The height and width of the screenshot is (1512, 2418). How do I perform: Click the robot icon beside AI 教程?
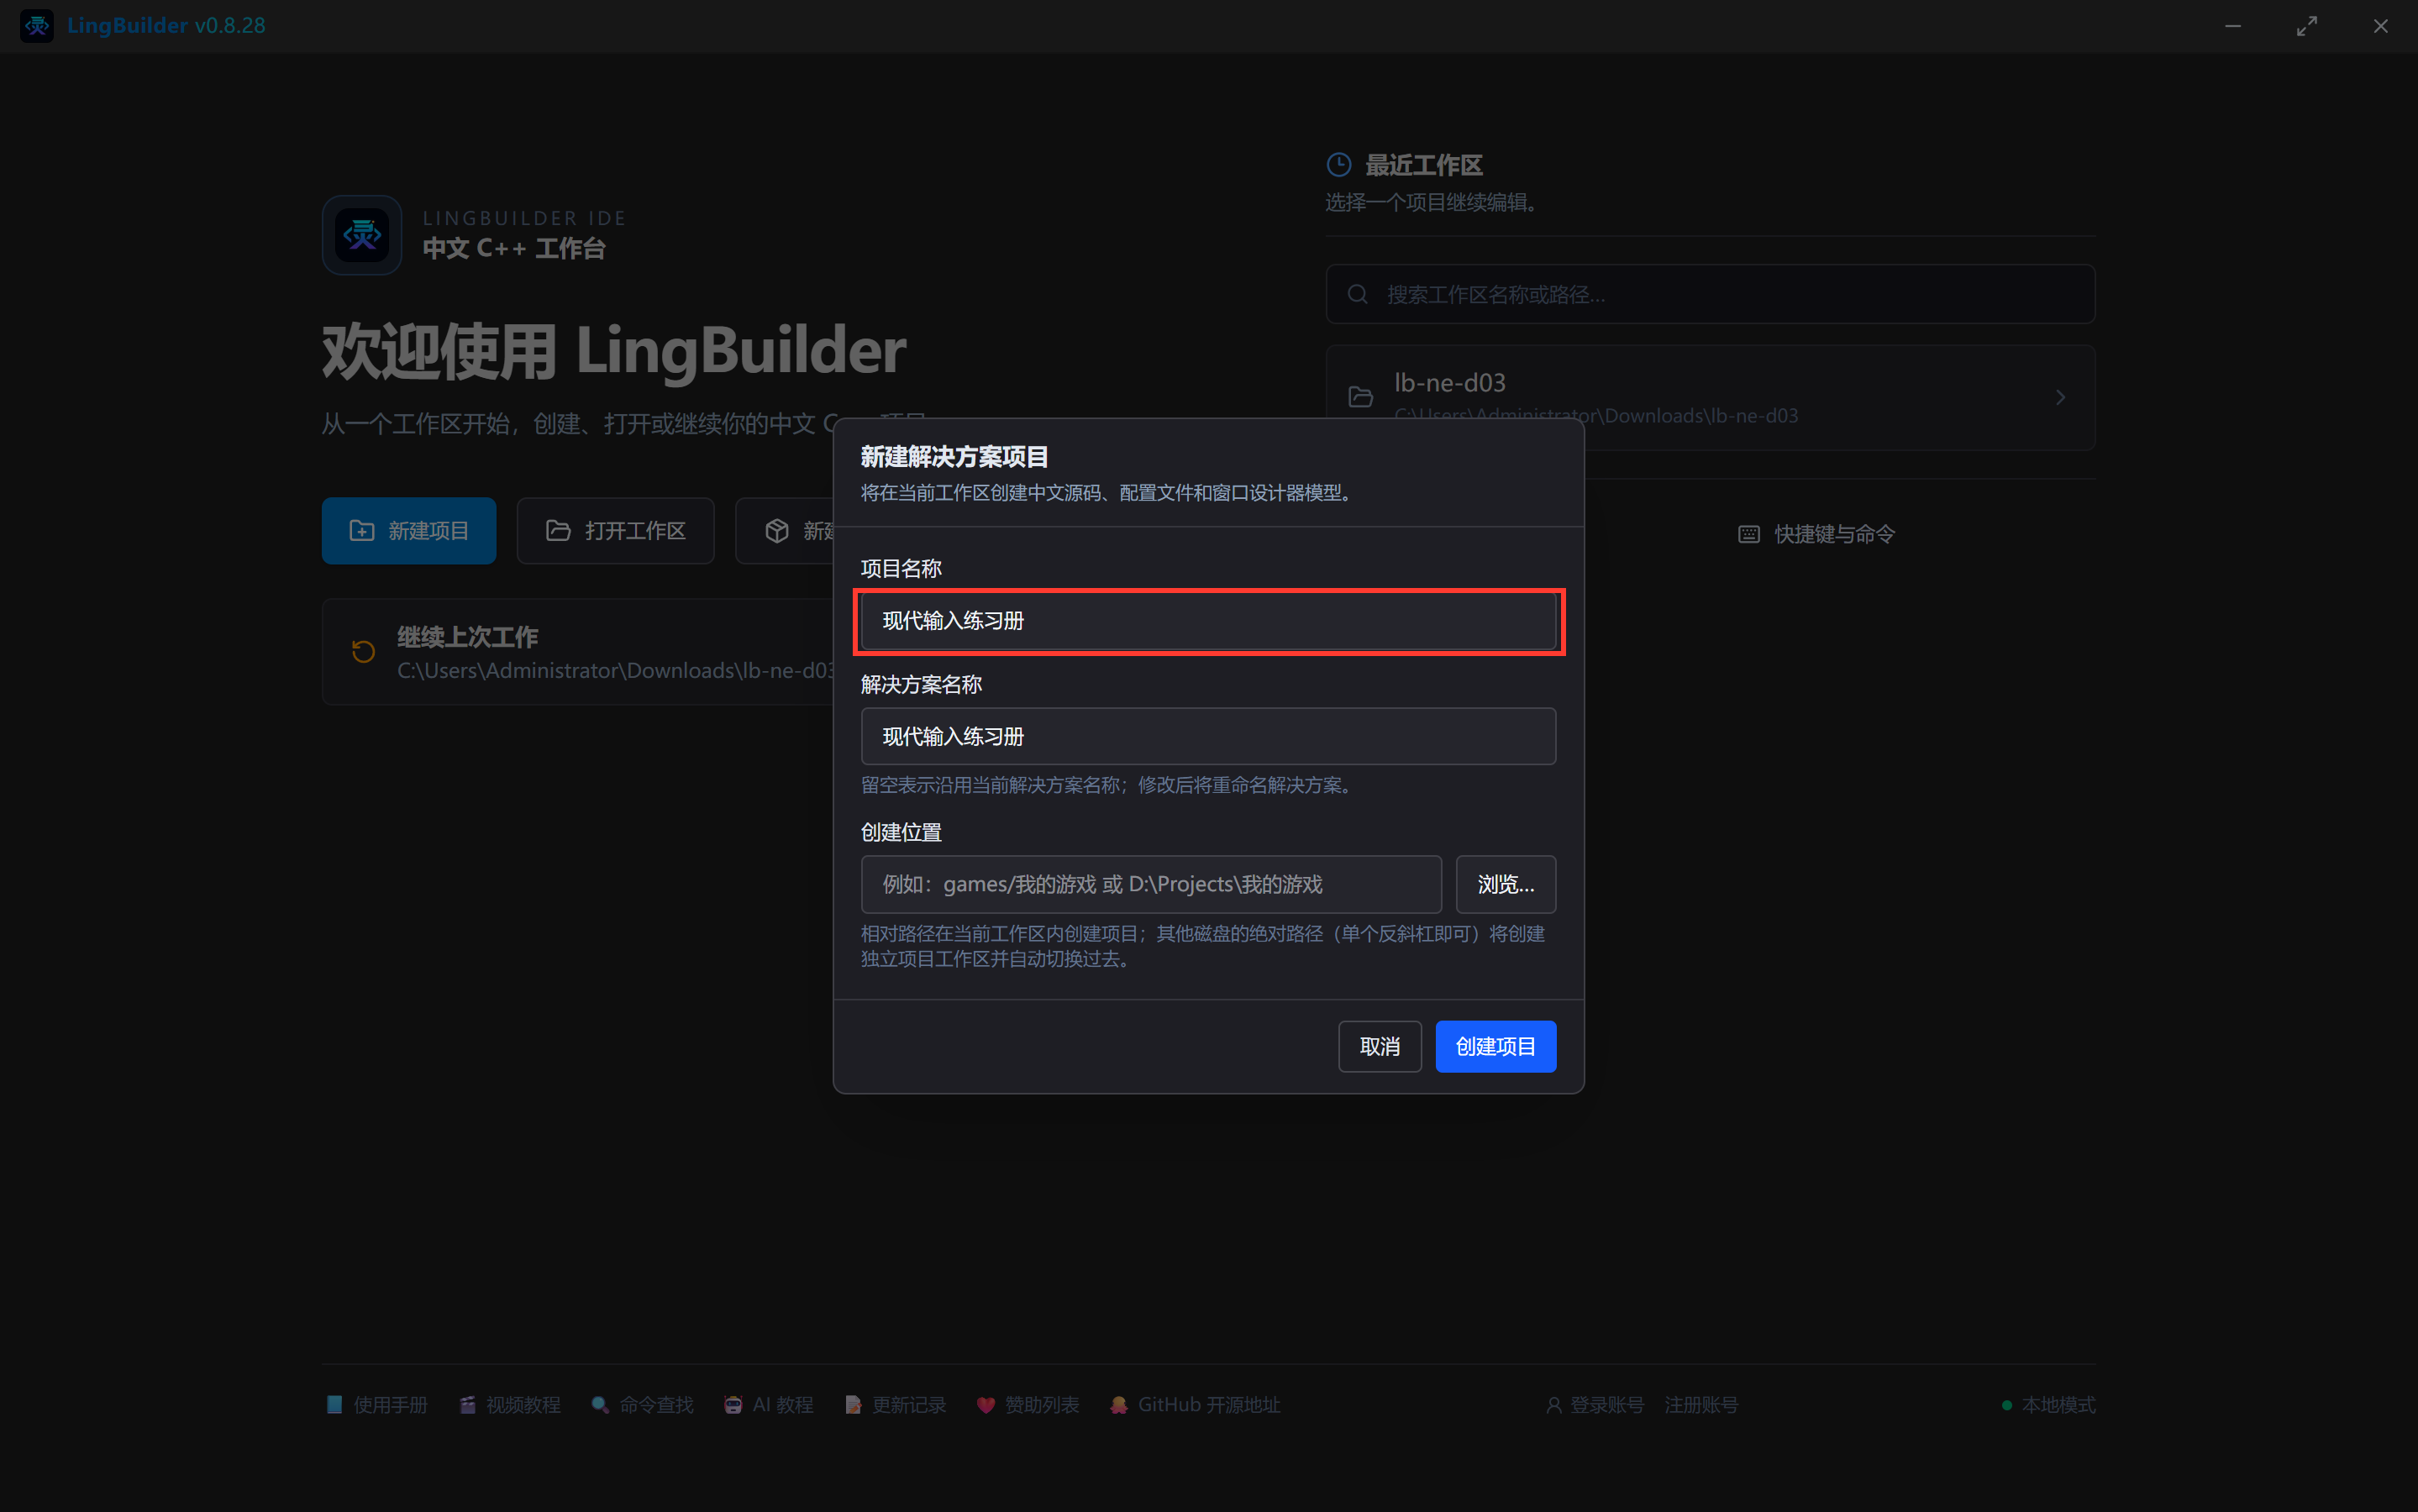(x=733, y=1405)
